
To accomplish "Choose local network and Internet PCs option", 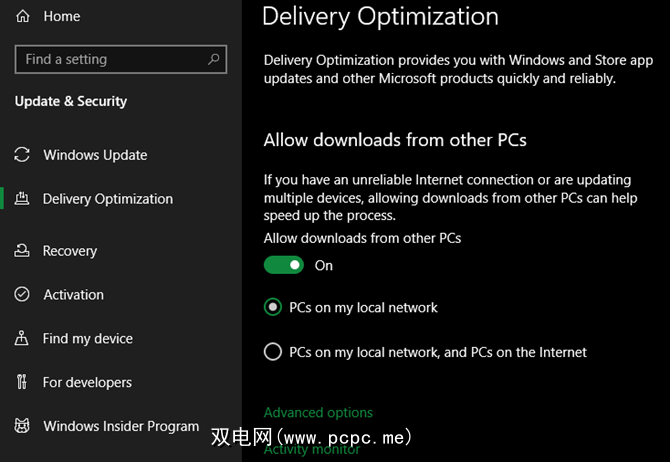I will [273, 352].
